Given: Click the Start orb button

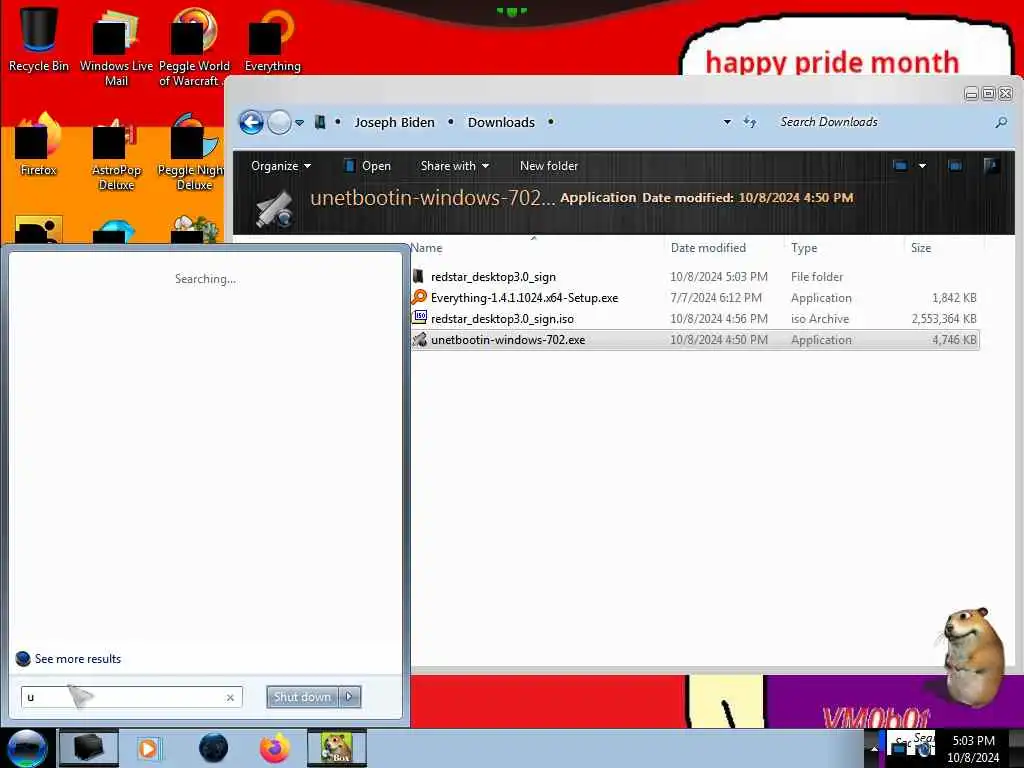Looking at the screenshot, I should coord(27,748).
